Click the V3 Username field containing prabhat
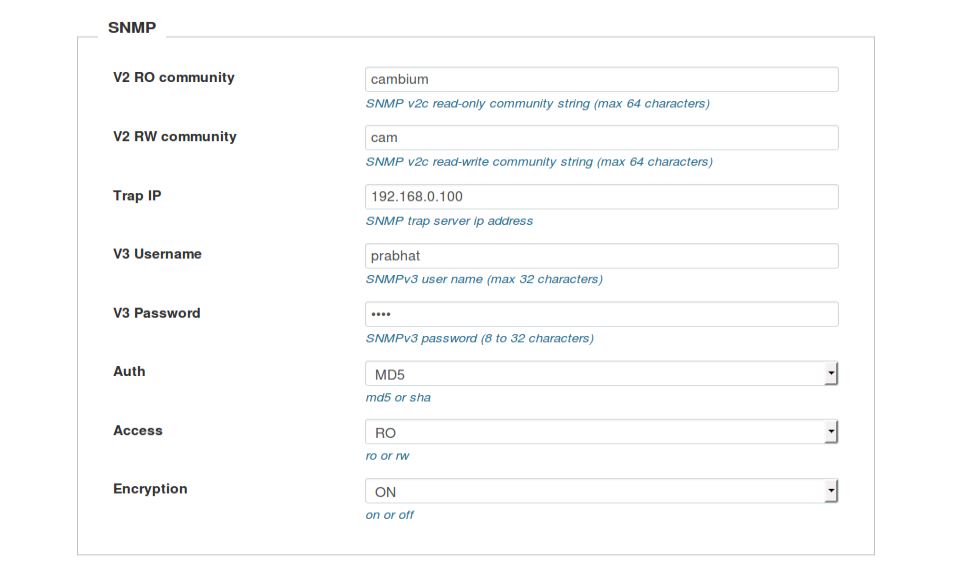 601,256
